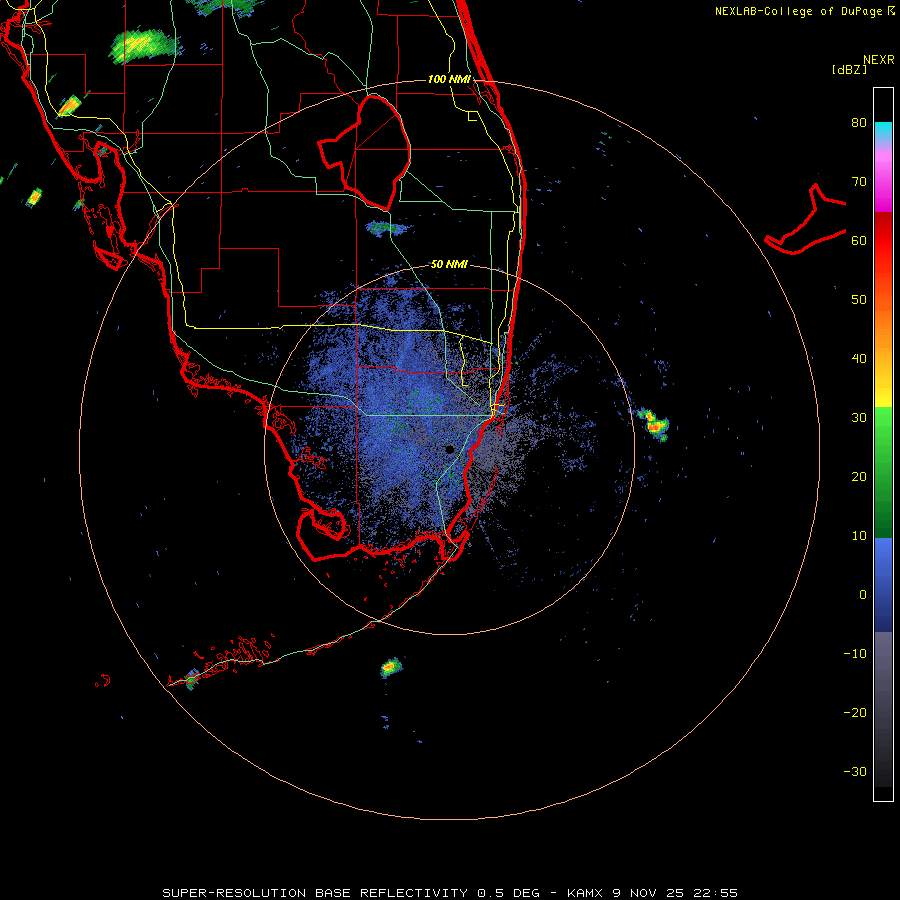Pick the red segment of the color bar
The image size is (900, 900).
[x=883, y=244]
